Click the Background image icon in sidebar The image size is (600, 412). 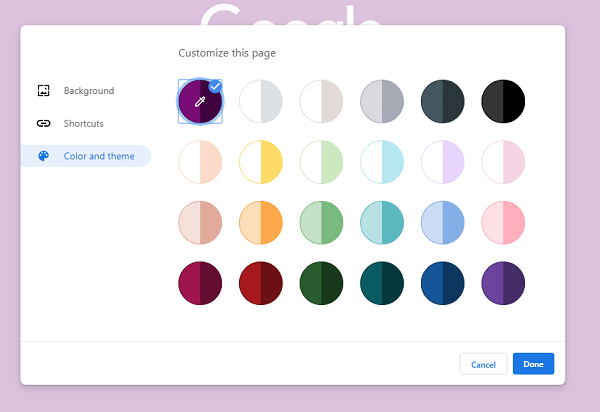(x=43, y=91)
